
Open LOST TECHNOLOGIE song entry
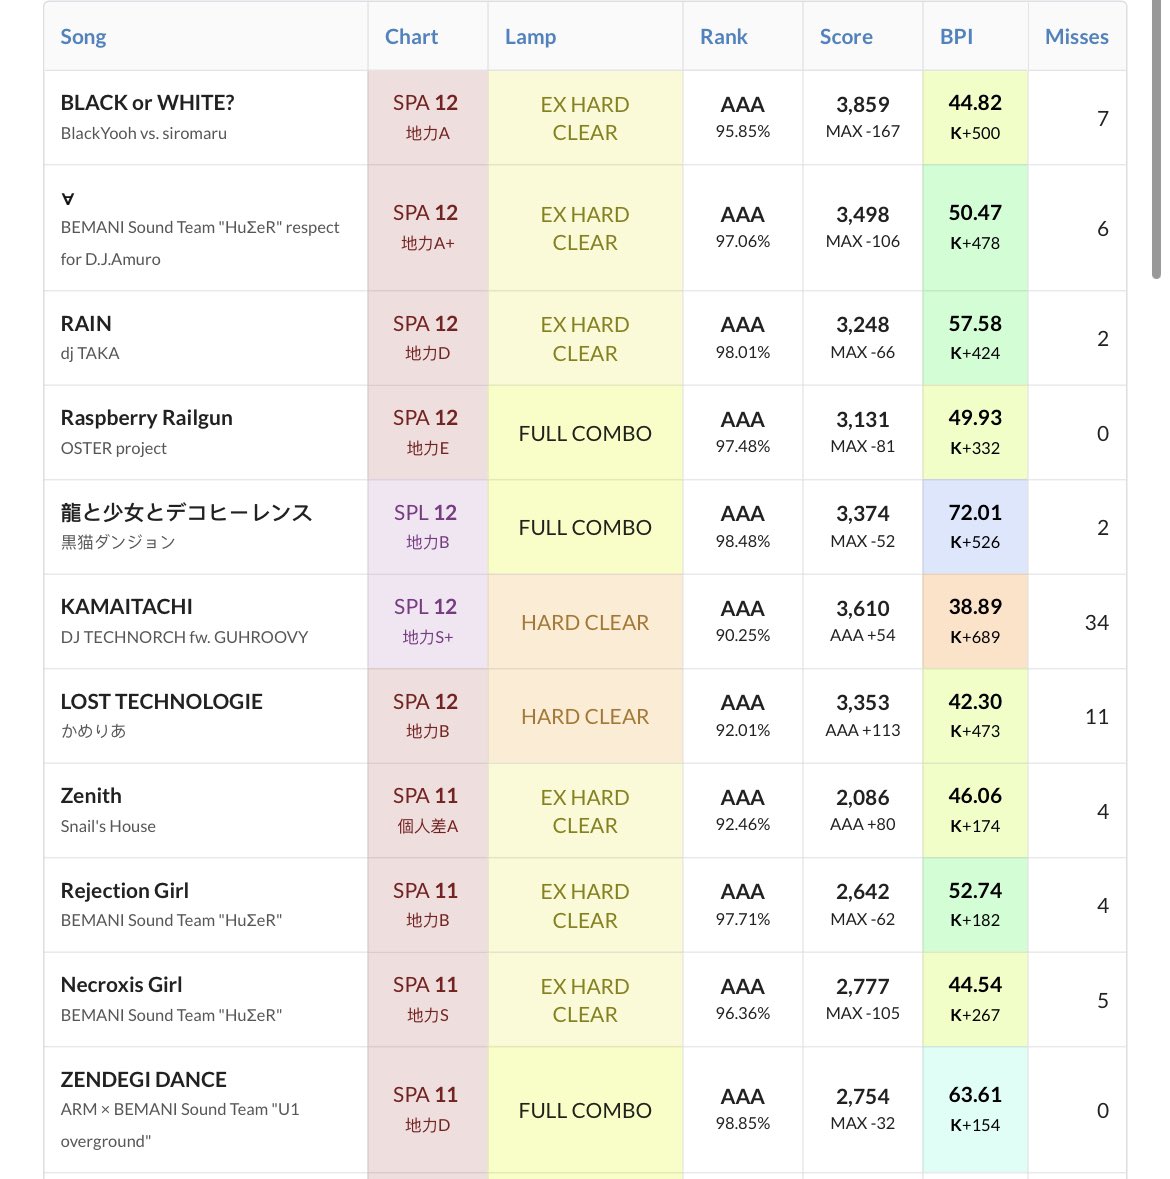pyautogui.click(x=161, y=702)
